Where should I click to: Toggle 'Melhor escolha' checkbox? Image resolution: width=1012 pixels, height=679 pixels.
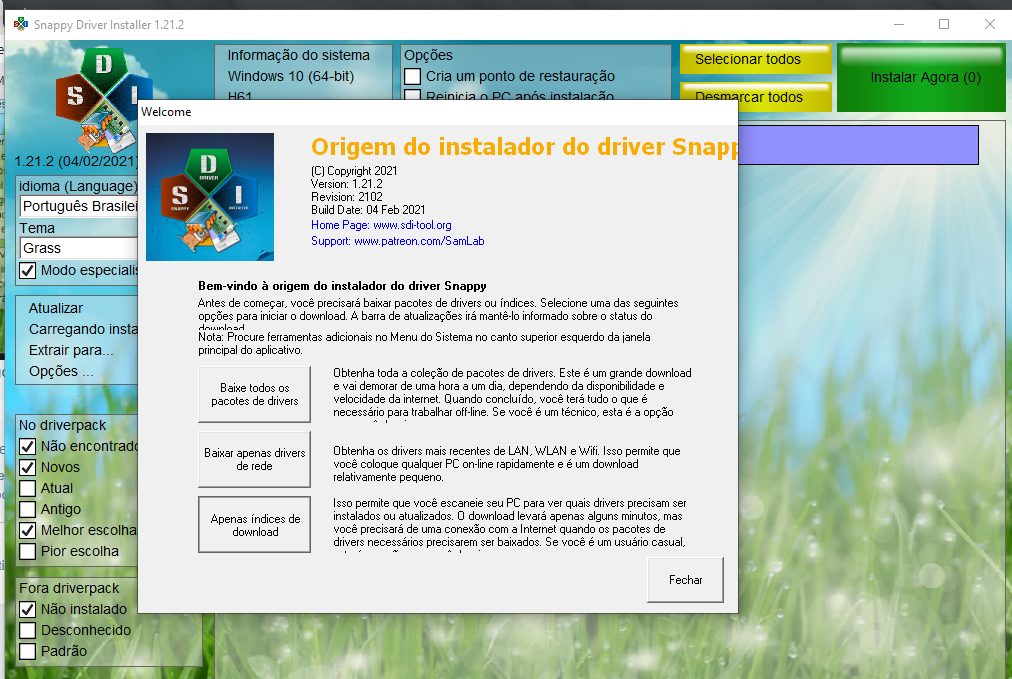[x=27, y=531]
